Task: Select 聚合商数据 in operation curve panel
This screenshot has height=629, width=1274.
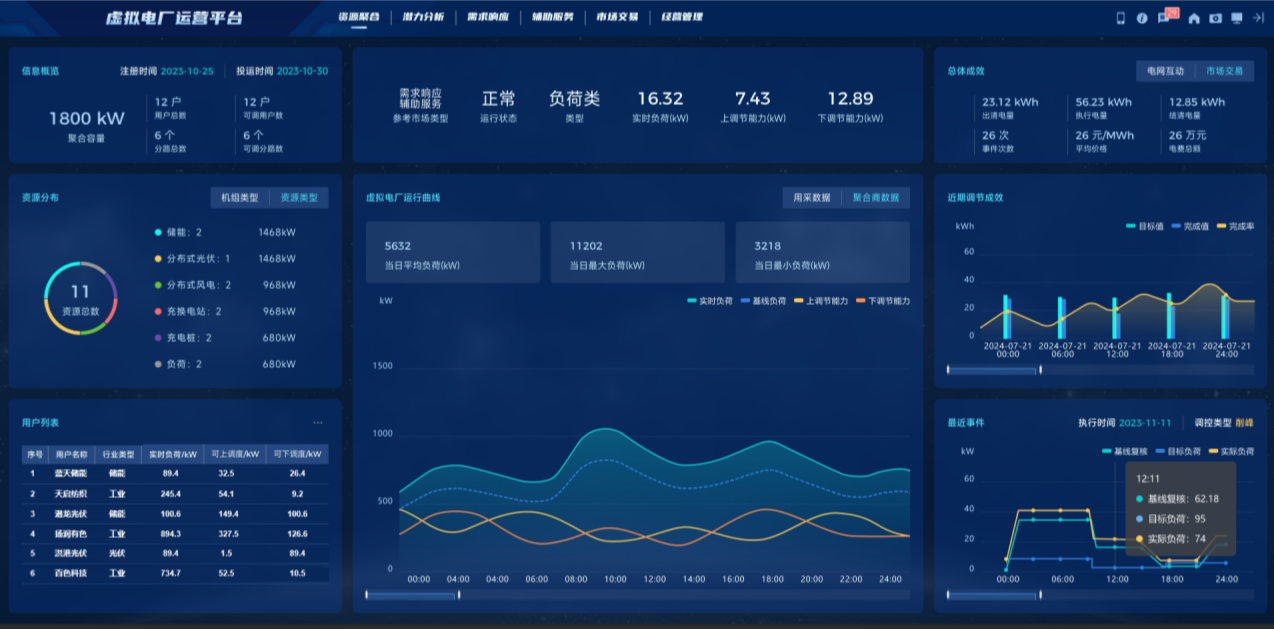Action: (875, 198)
